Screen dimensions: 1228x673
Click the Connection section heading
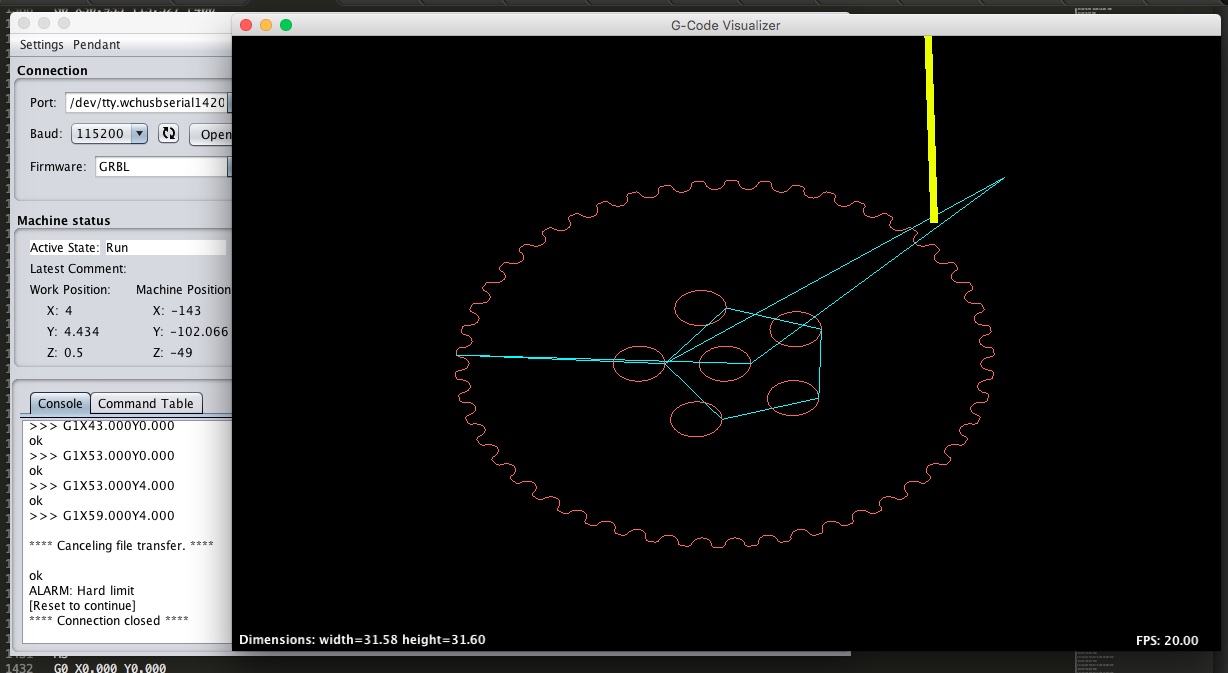click(x=53, y=71)
